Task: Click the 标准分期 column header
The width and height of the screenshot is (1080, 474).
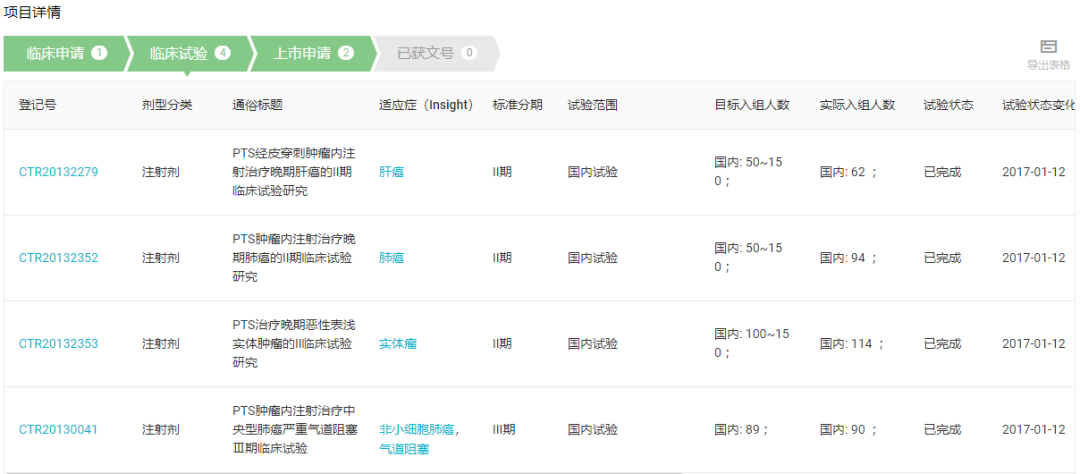Action: (517, 105)
